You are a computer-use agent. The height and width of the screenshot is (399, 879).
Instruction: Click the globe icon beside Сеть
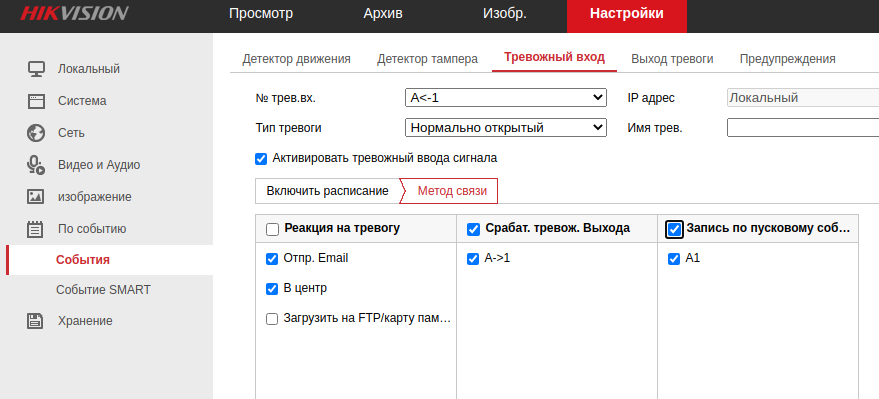[x=36, y=133]
